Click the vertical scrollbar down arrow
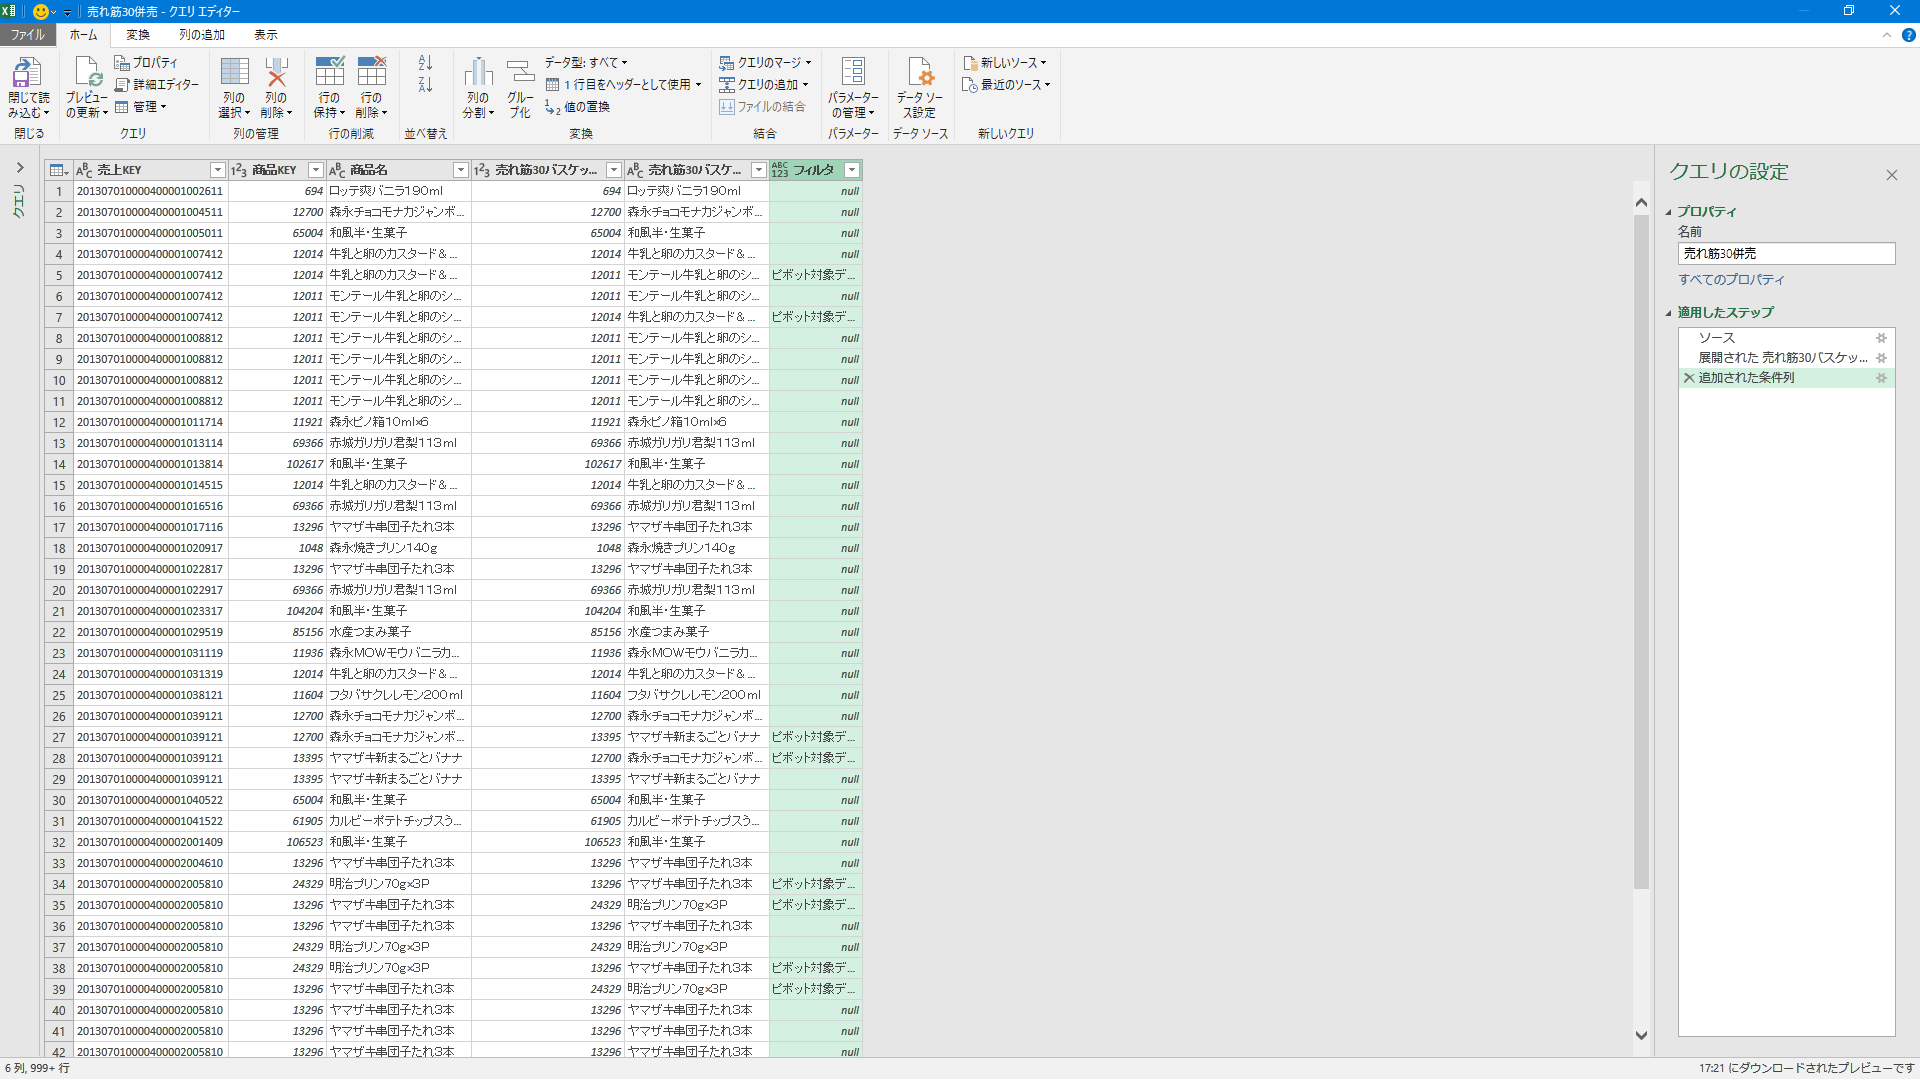This screenshot has width=1920, height=1080. [1641, 1035]
